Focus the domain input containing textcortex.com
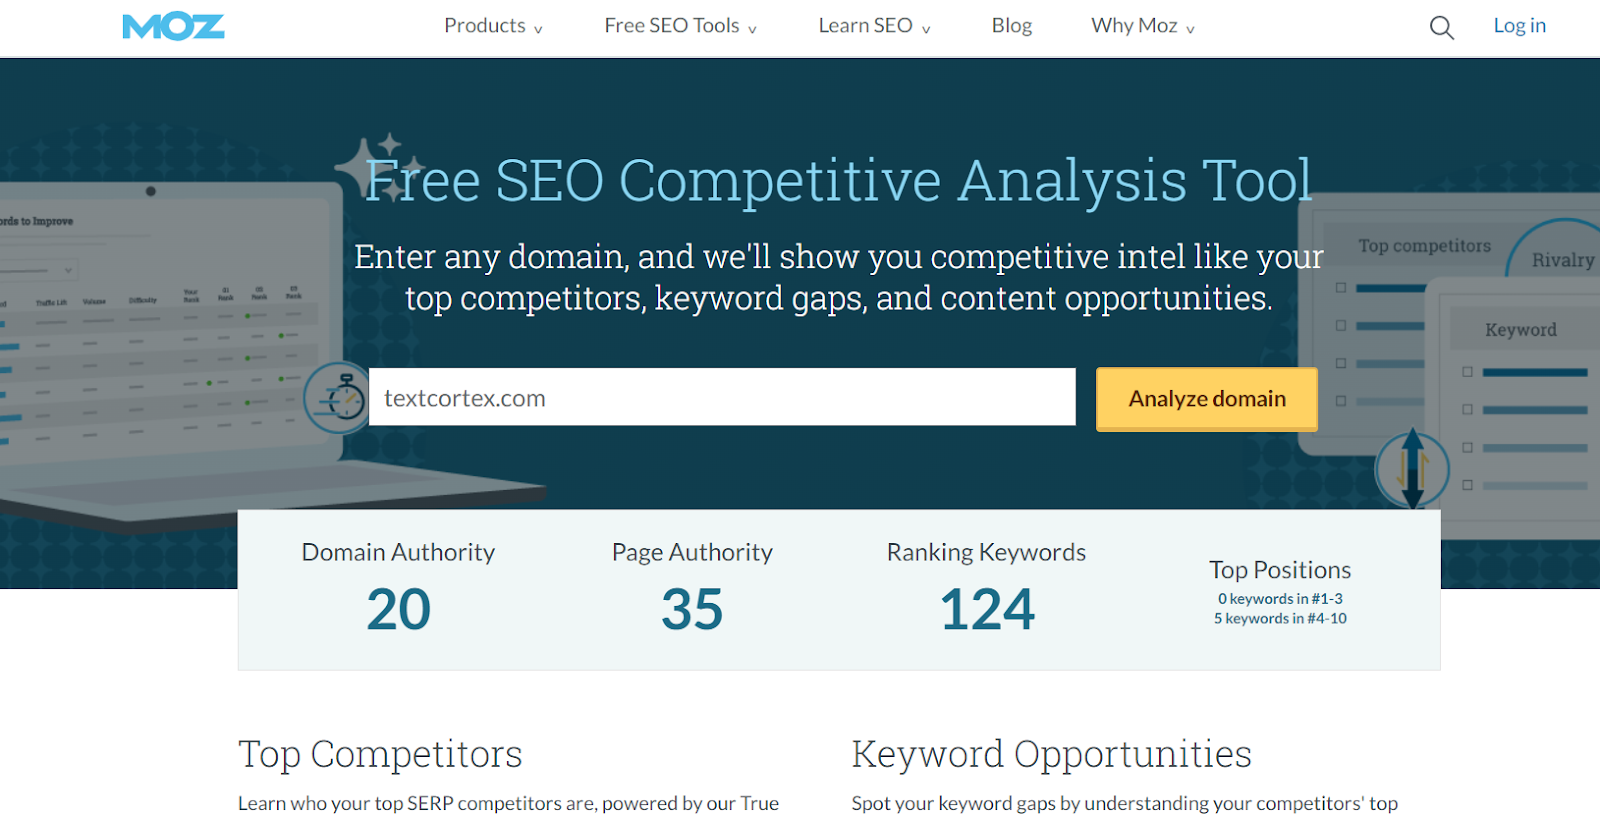The width and height of the screenshot is (1600, 816). [x=721, y=398]
